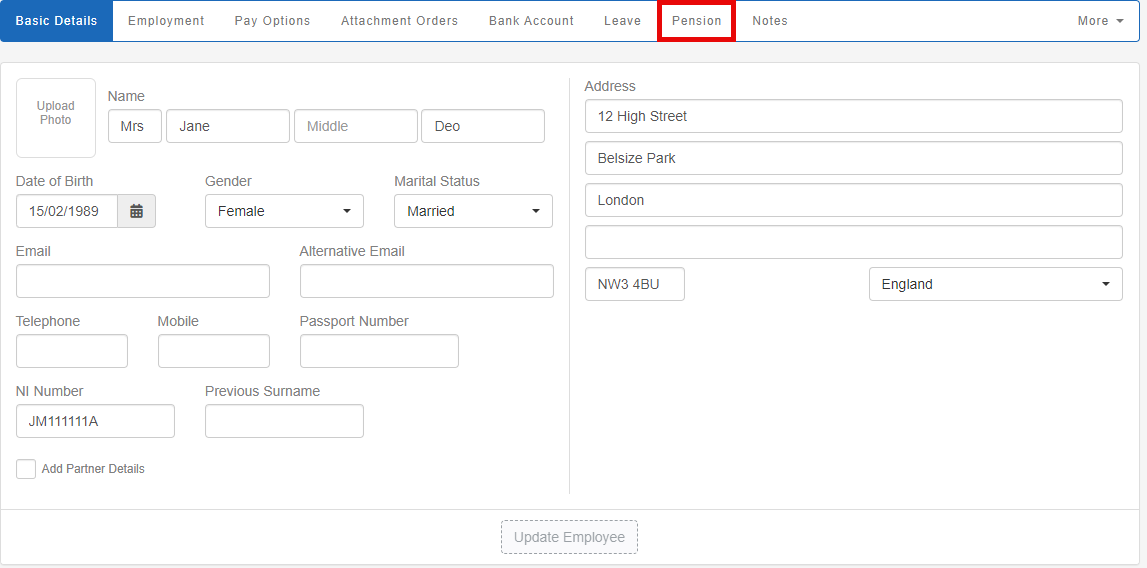Click the first name field with Jane
This screenshot has width=1147, height=568.
227,126
